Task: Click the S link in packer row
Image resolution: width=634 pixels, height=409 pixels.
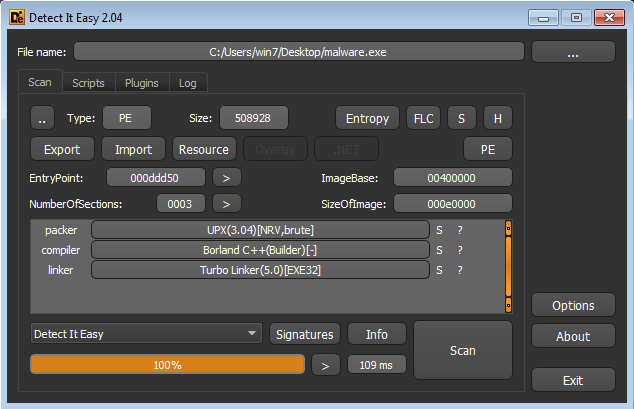Action: pyautogui.click(x=439, y=230)
